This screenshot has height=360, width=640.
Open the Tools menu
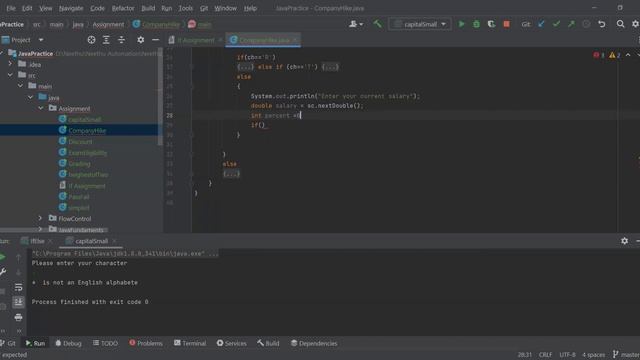point(185,8)
